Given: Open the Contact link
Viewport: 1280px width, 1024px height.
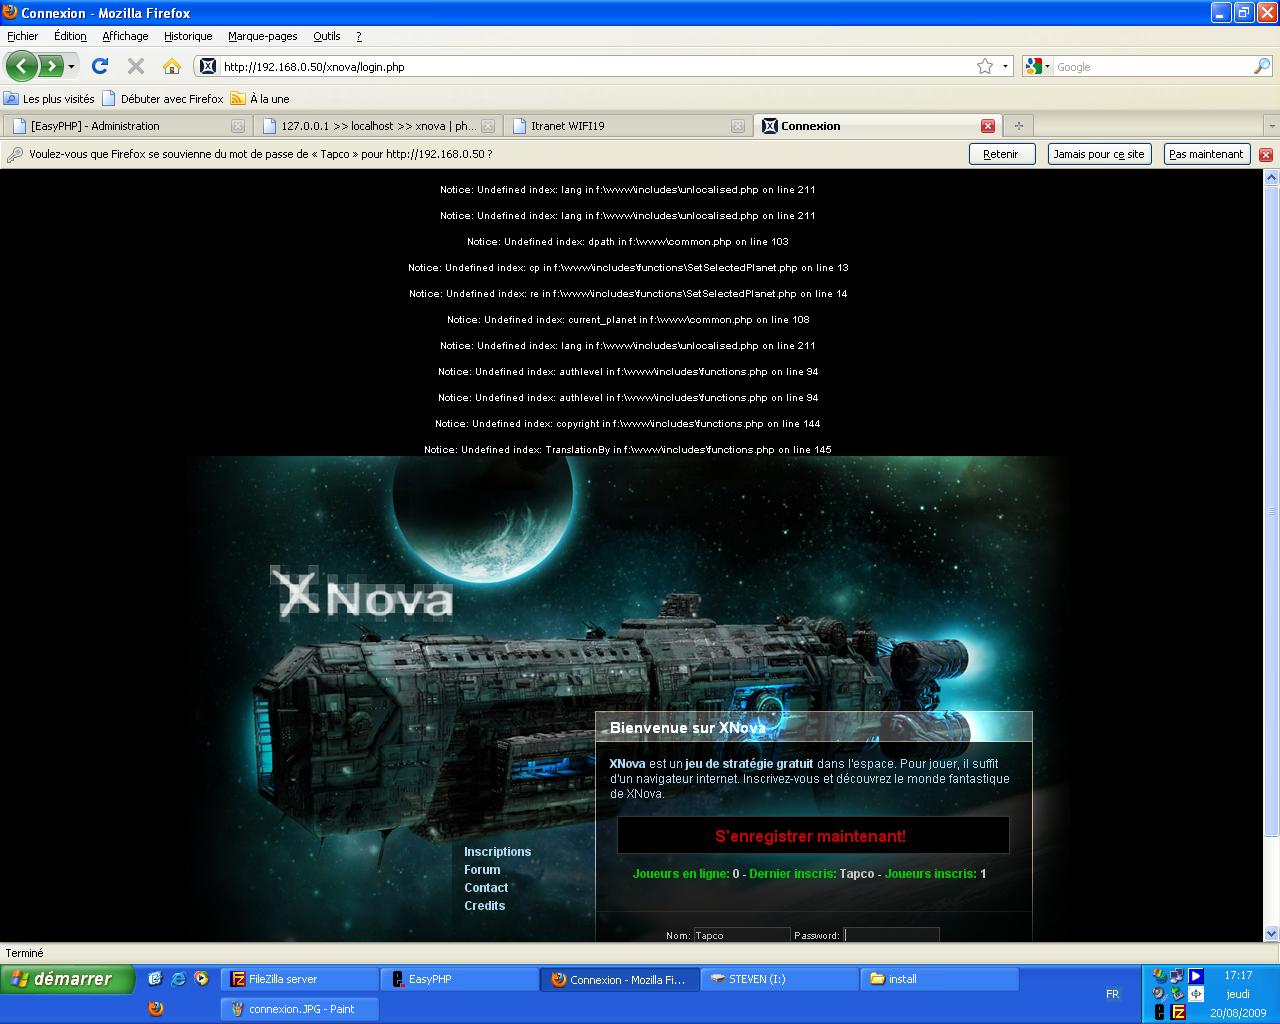Looking at the screenshot, I should pyautogui.click(x=486, y=888).
